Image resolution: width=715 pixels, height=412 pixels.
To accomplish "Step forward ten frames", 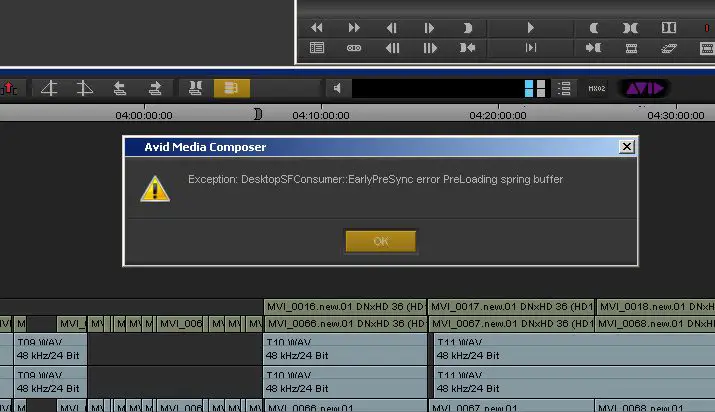I will coord(430,48).
